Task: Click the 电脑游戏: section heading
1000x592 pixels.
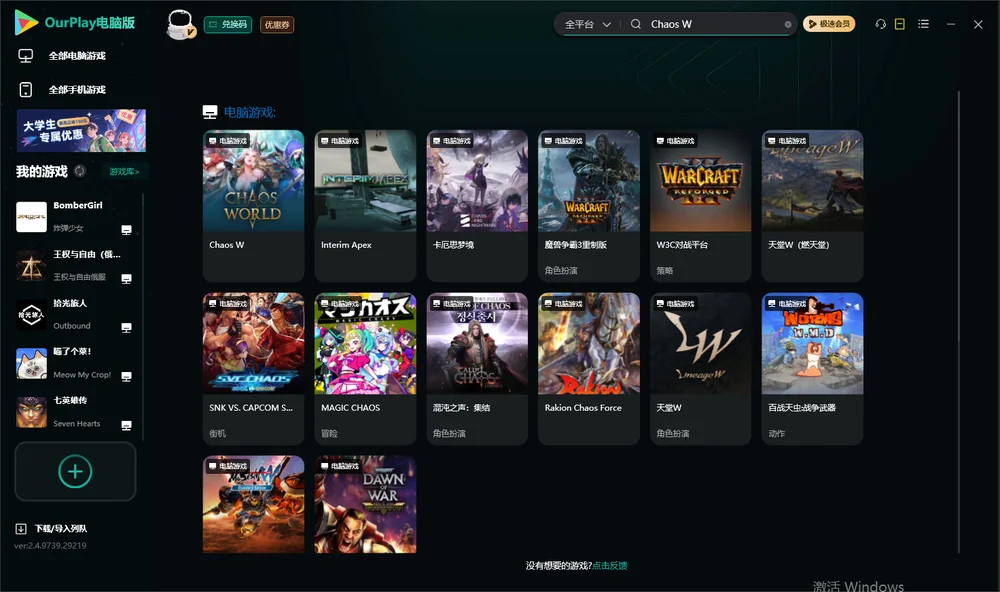Action: [x=249, y=112]
